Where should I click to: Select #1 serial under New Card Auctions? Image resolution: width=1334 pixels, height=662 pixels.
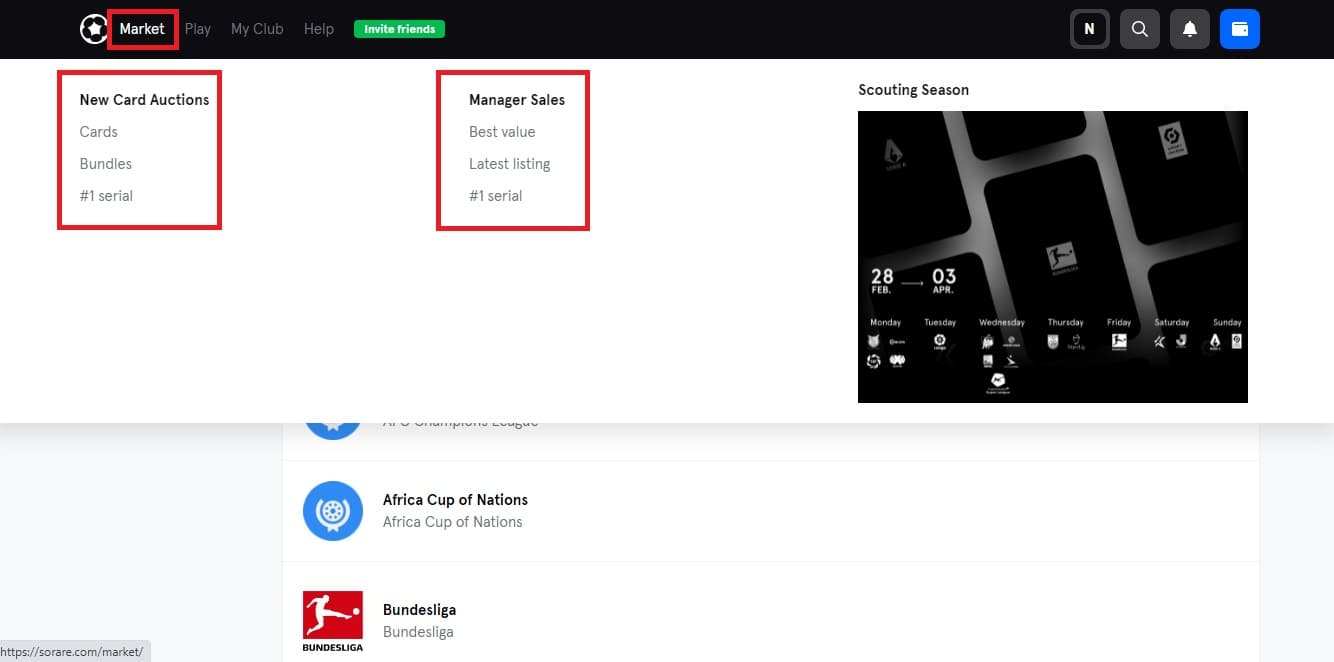pos(106,196)
